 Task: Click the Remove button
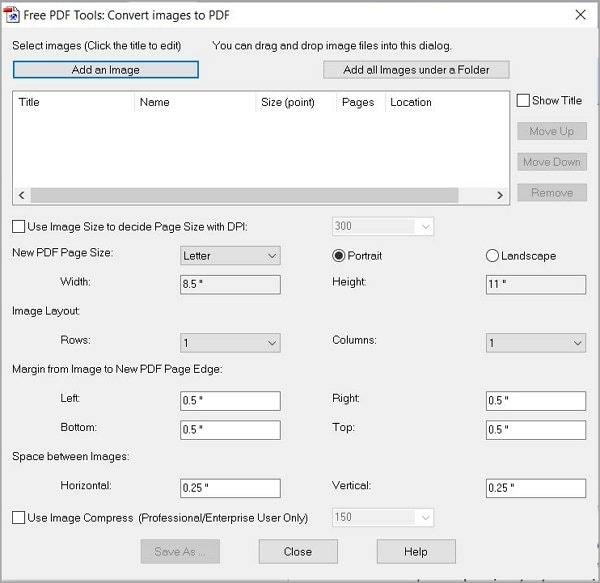pos(551,192)
